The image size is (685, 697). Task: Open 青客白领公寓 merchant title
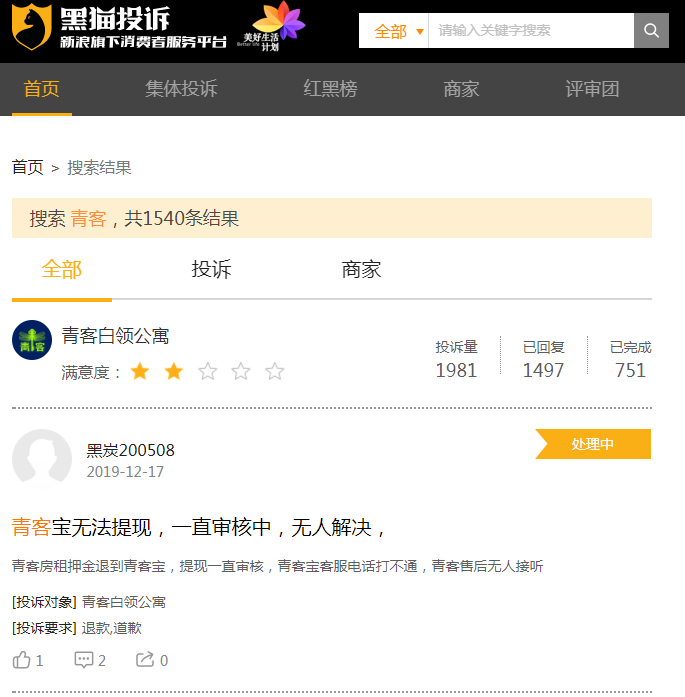pos(115,336)
